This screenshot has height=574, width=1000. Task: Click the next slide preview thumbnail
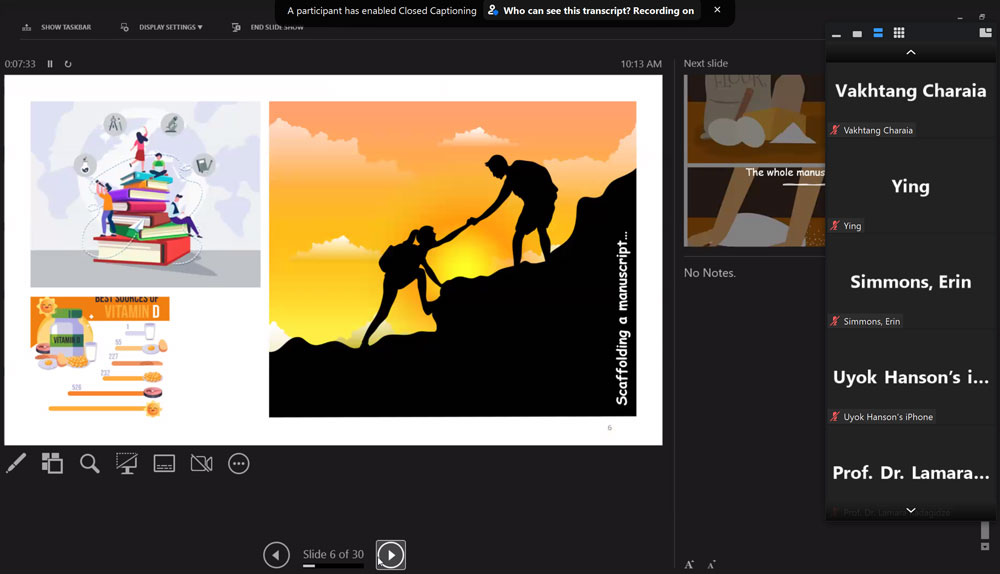point(754,160)
